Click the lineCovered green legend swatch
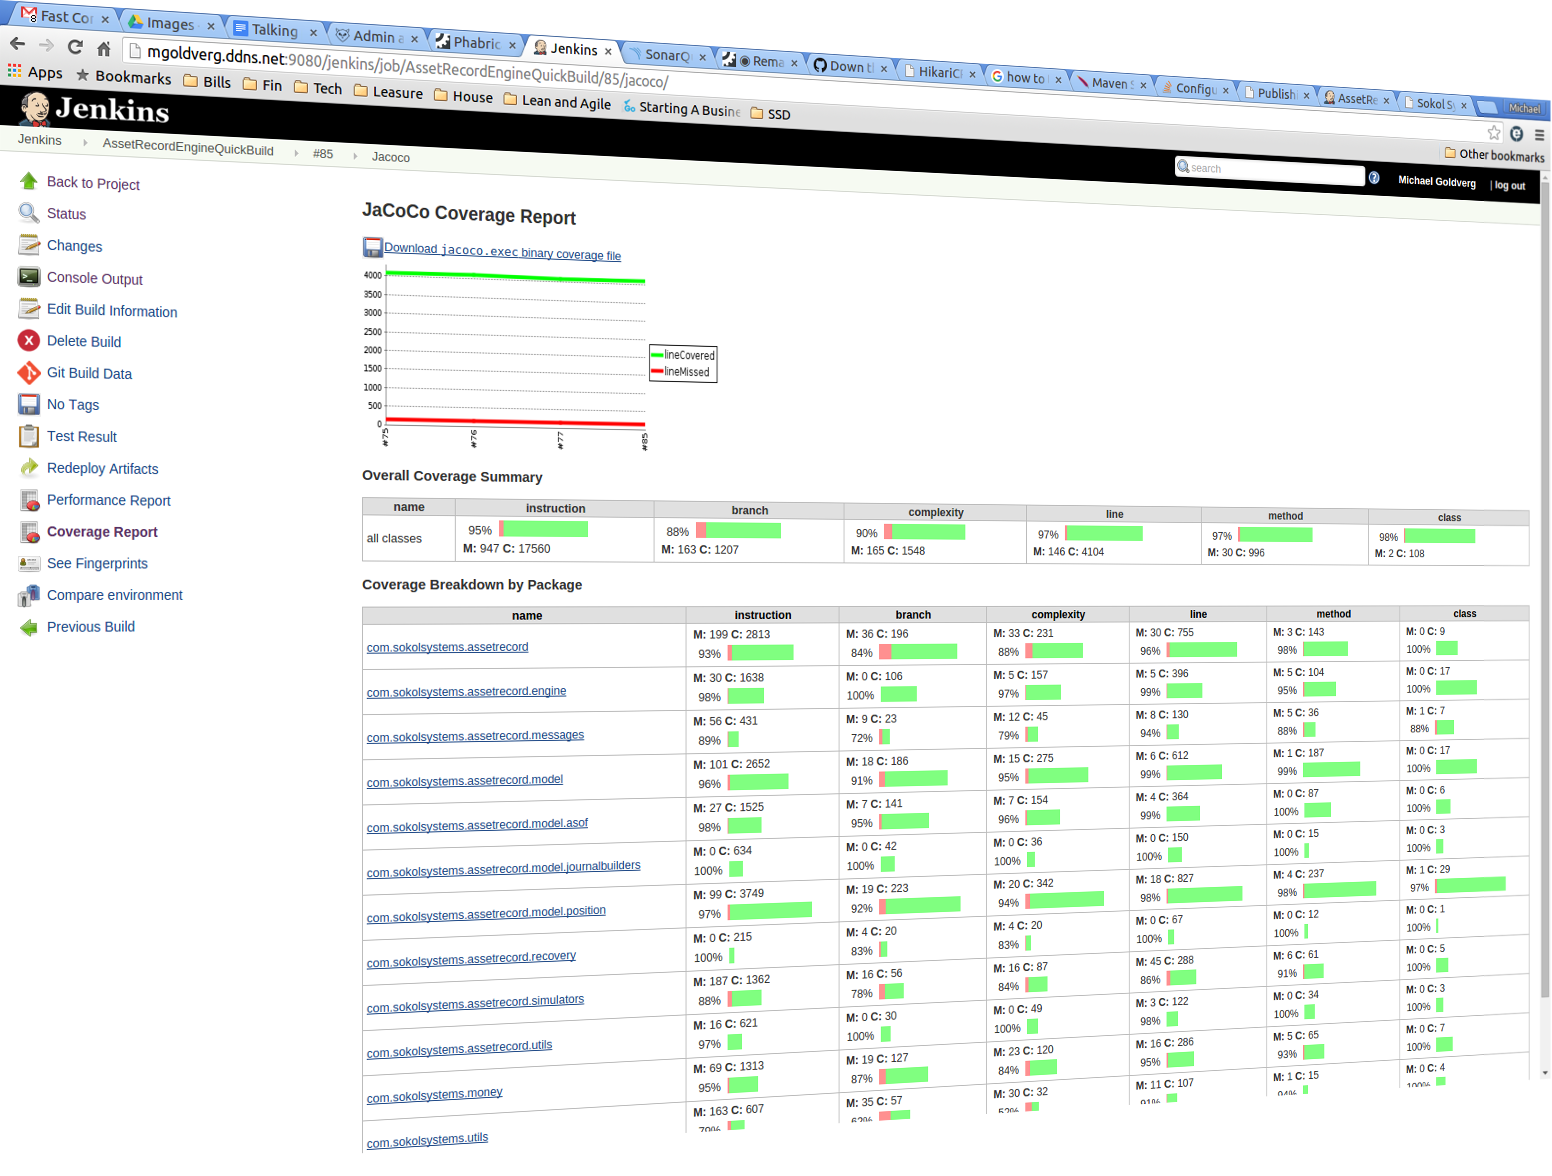This screenshot has width=1552, height=1176. tap(657, 354)
